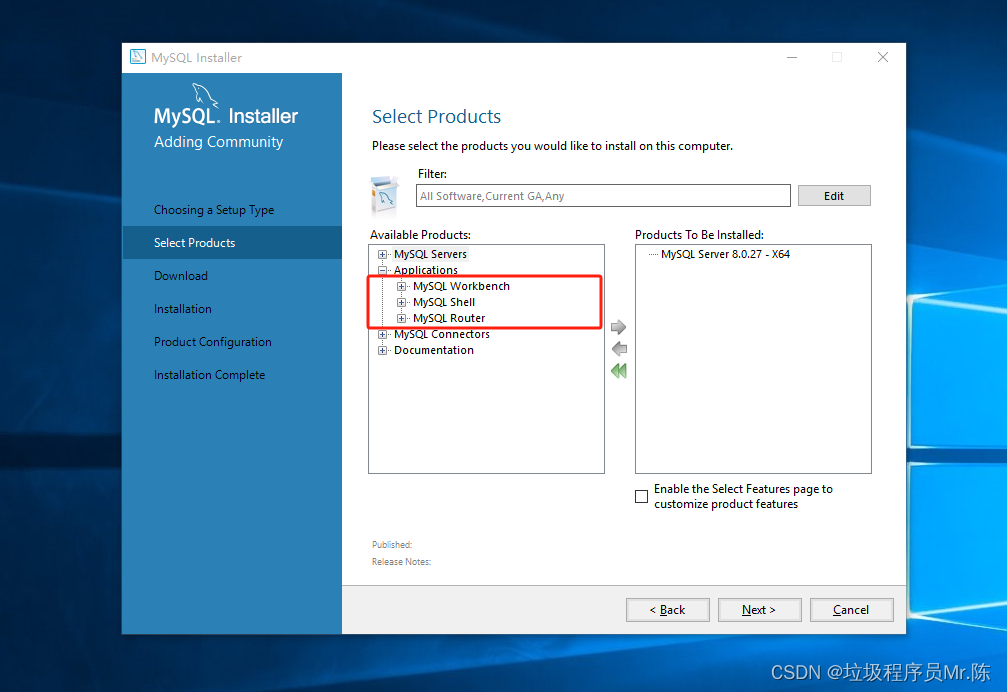Expand the MySQL Servers tree node
The height and width of the screenshot is (692, 1007).
[x=382, y=254]
